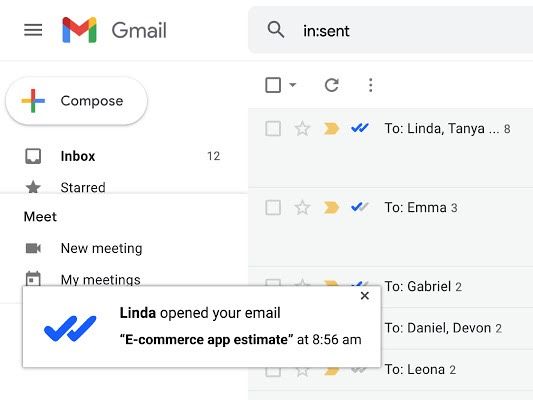Check the box for the Emma email
The height and width of the screenshot is (400, 533).
(x=273, y=208)
